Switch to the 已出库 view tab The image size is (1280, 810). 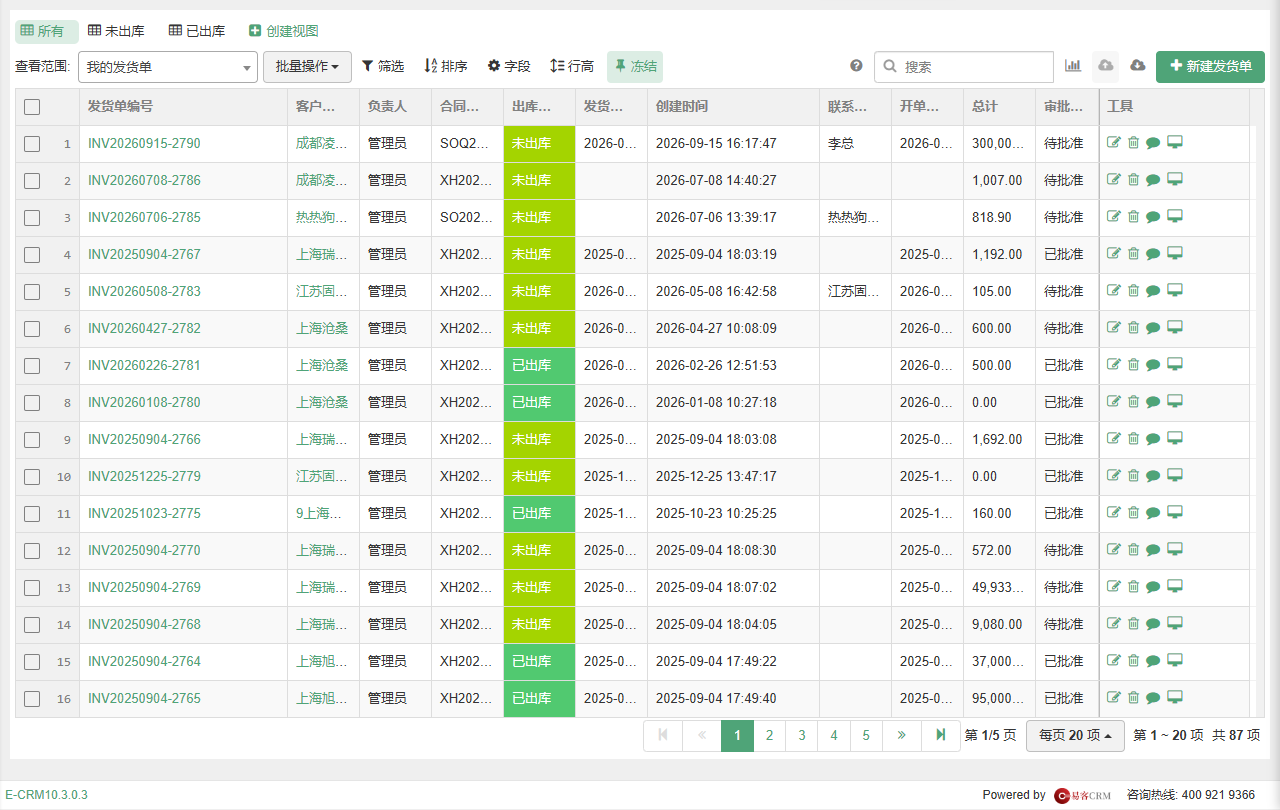point(197,31)
